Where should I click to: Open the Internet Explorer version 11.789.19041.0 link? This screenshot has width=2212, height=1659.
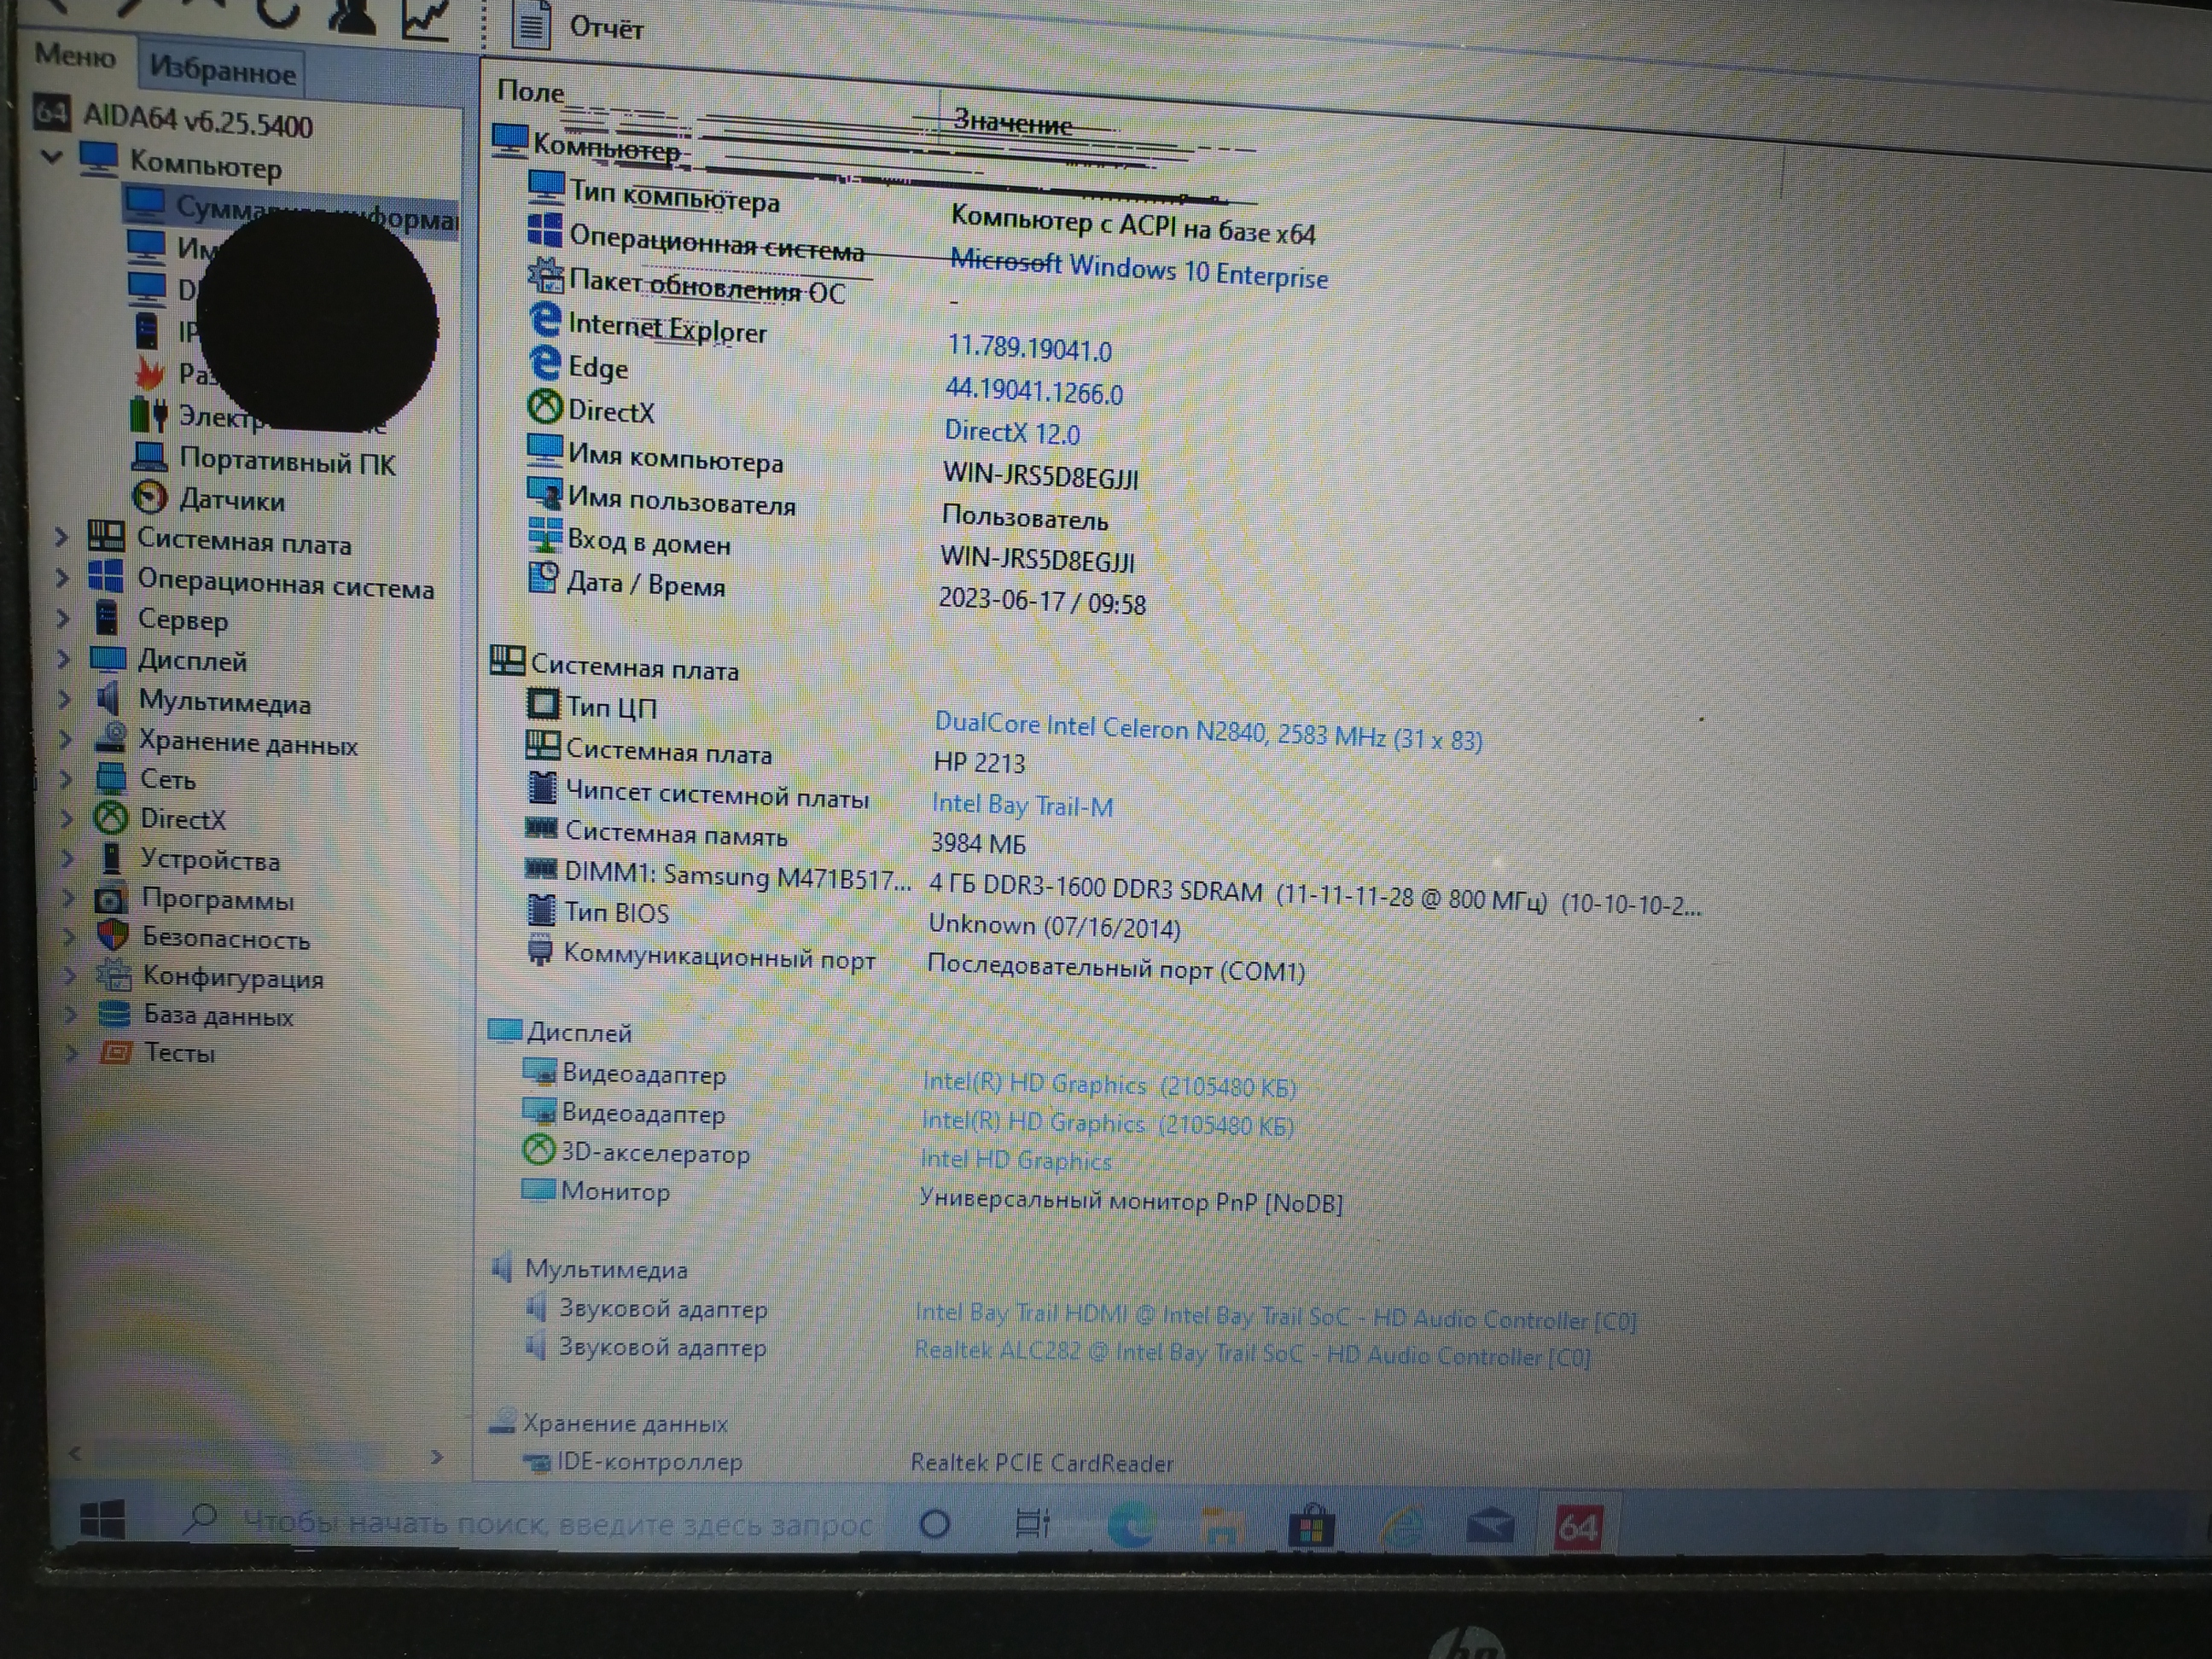(1029, 348)
